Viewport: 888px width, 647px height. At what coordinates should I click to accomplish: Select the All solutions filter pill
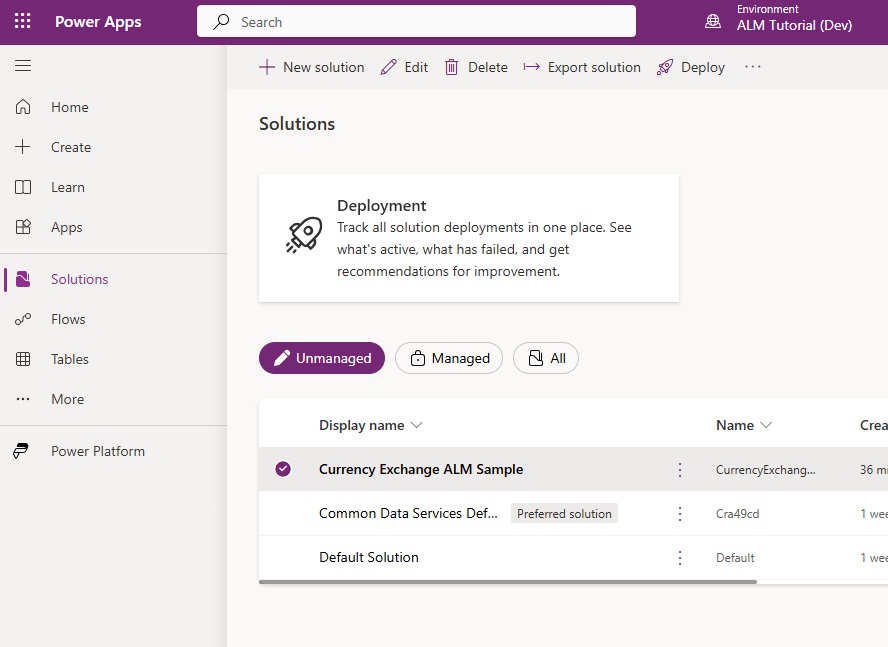545,358
